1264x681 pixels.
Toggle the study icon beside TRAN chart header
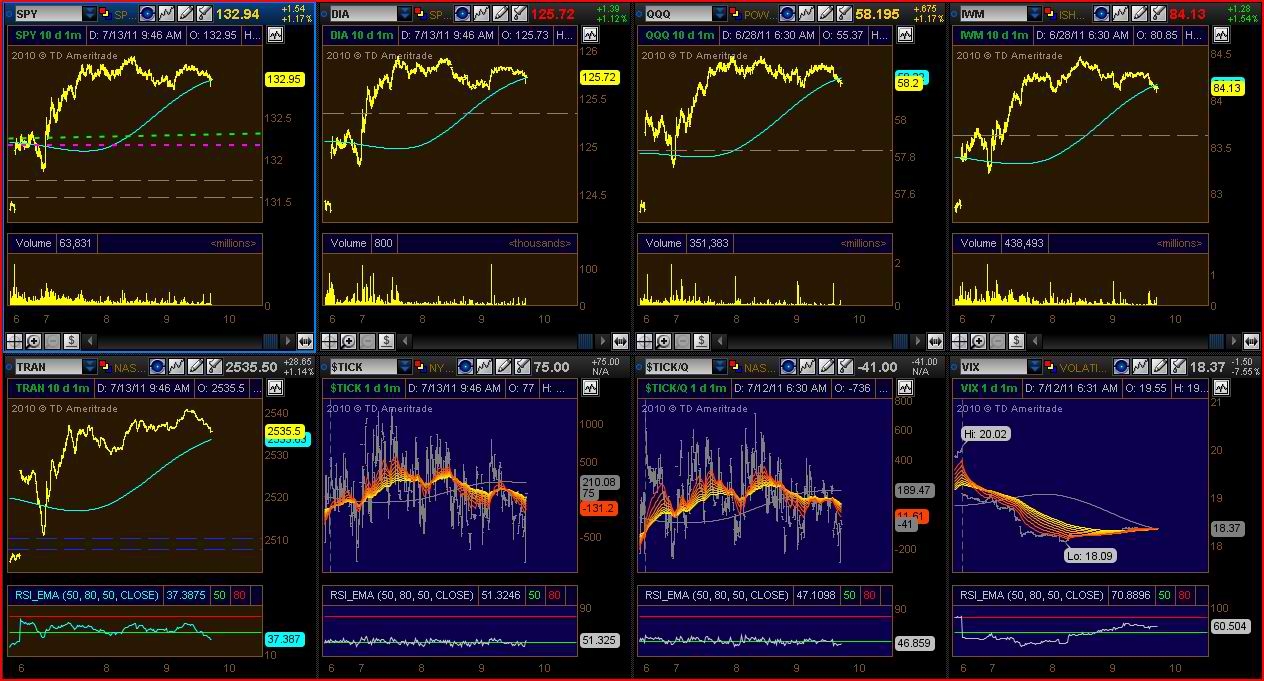point(275,388)
